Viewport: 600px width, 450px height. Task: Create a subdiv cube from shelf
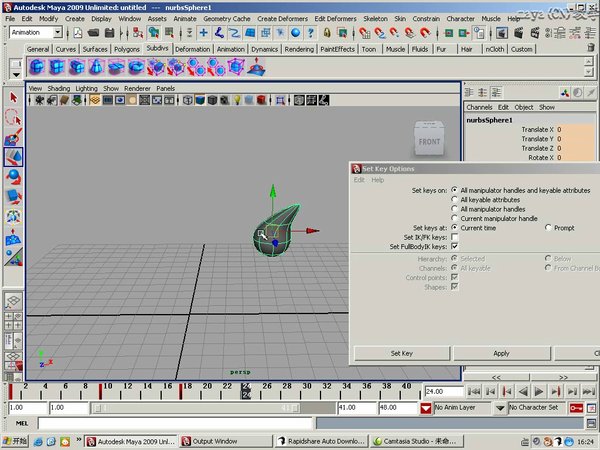57,67
